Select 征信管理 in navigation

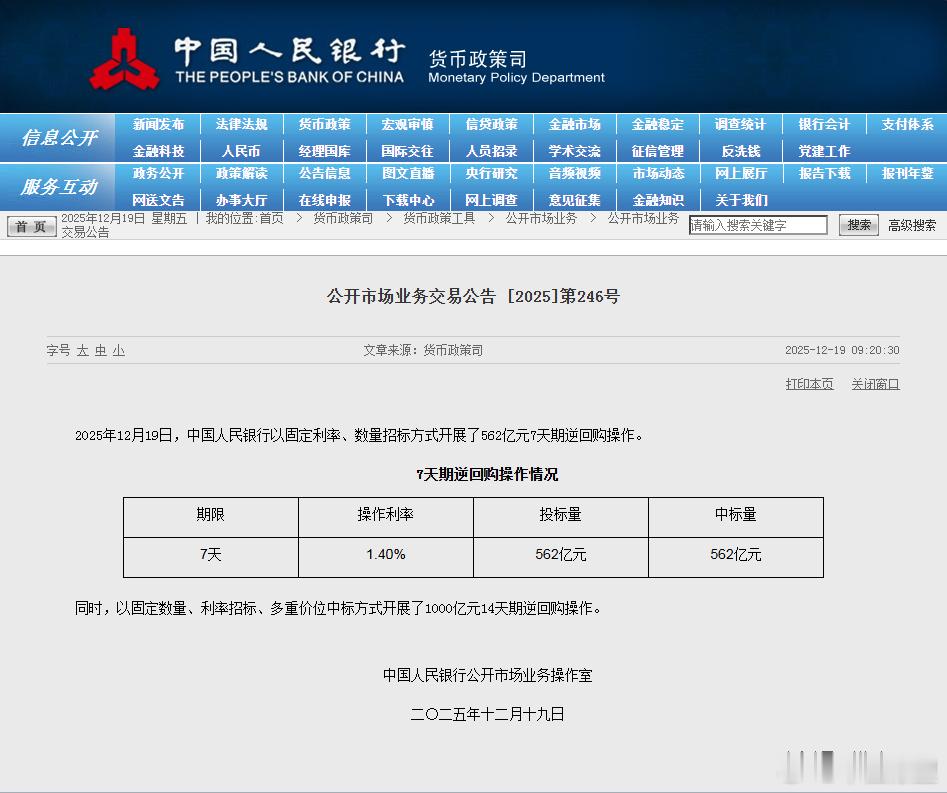tap(658, 151)
